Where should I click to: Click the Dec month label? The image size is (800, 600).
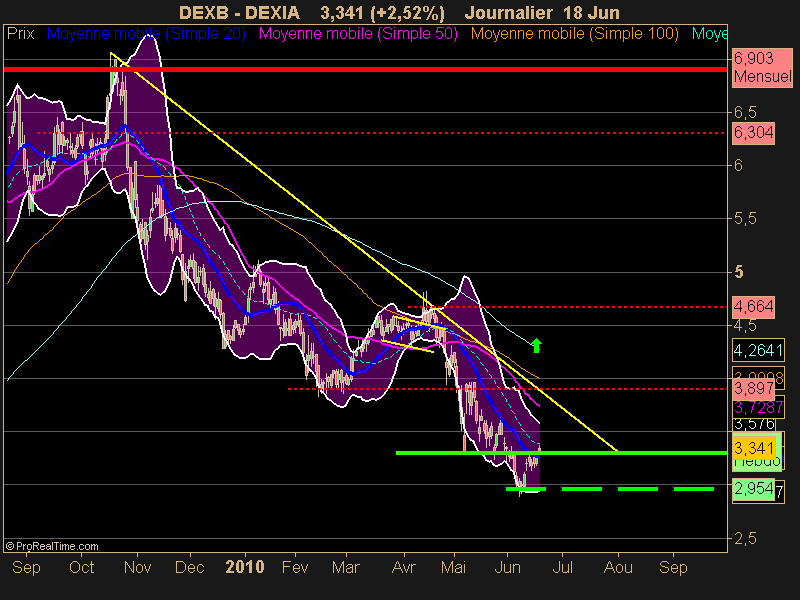(x=190, y=567)
